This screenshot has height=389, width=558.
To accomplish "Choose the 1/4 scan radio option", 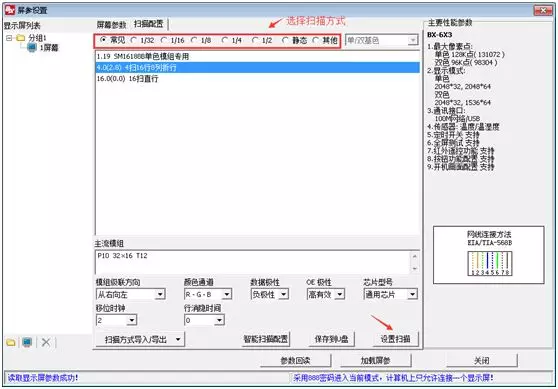I will pos(225,40).
